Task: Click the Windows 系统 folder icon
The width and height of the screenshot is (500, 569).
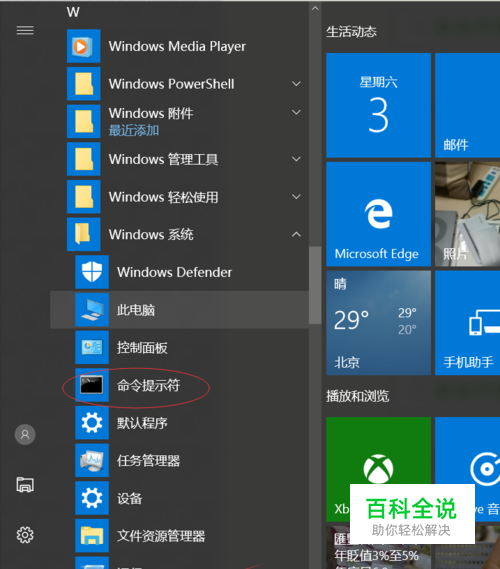Action: point(83,234)
